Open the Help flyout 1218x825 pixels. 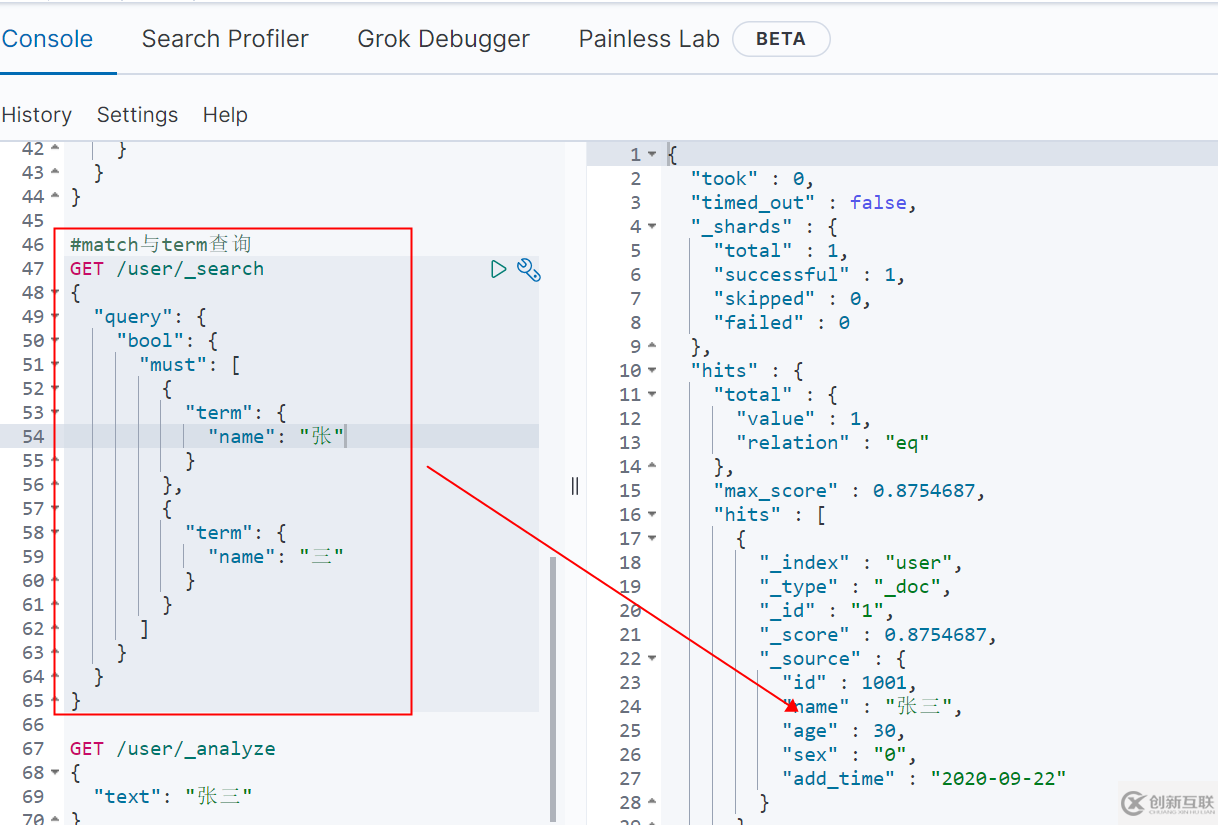(225, 115)
